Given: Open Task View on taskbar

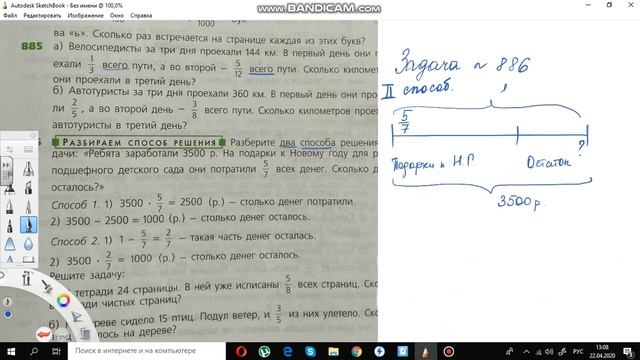Looking at the screenshot, I should click(56, 351).
